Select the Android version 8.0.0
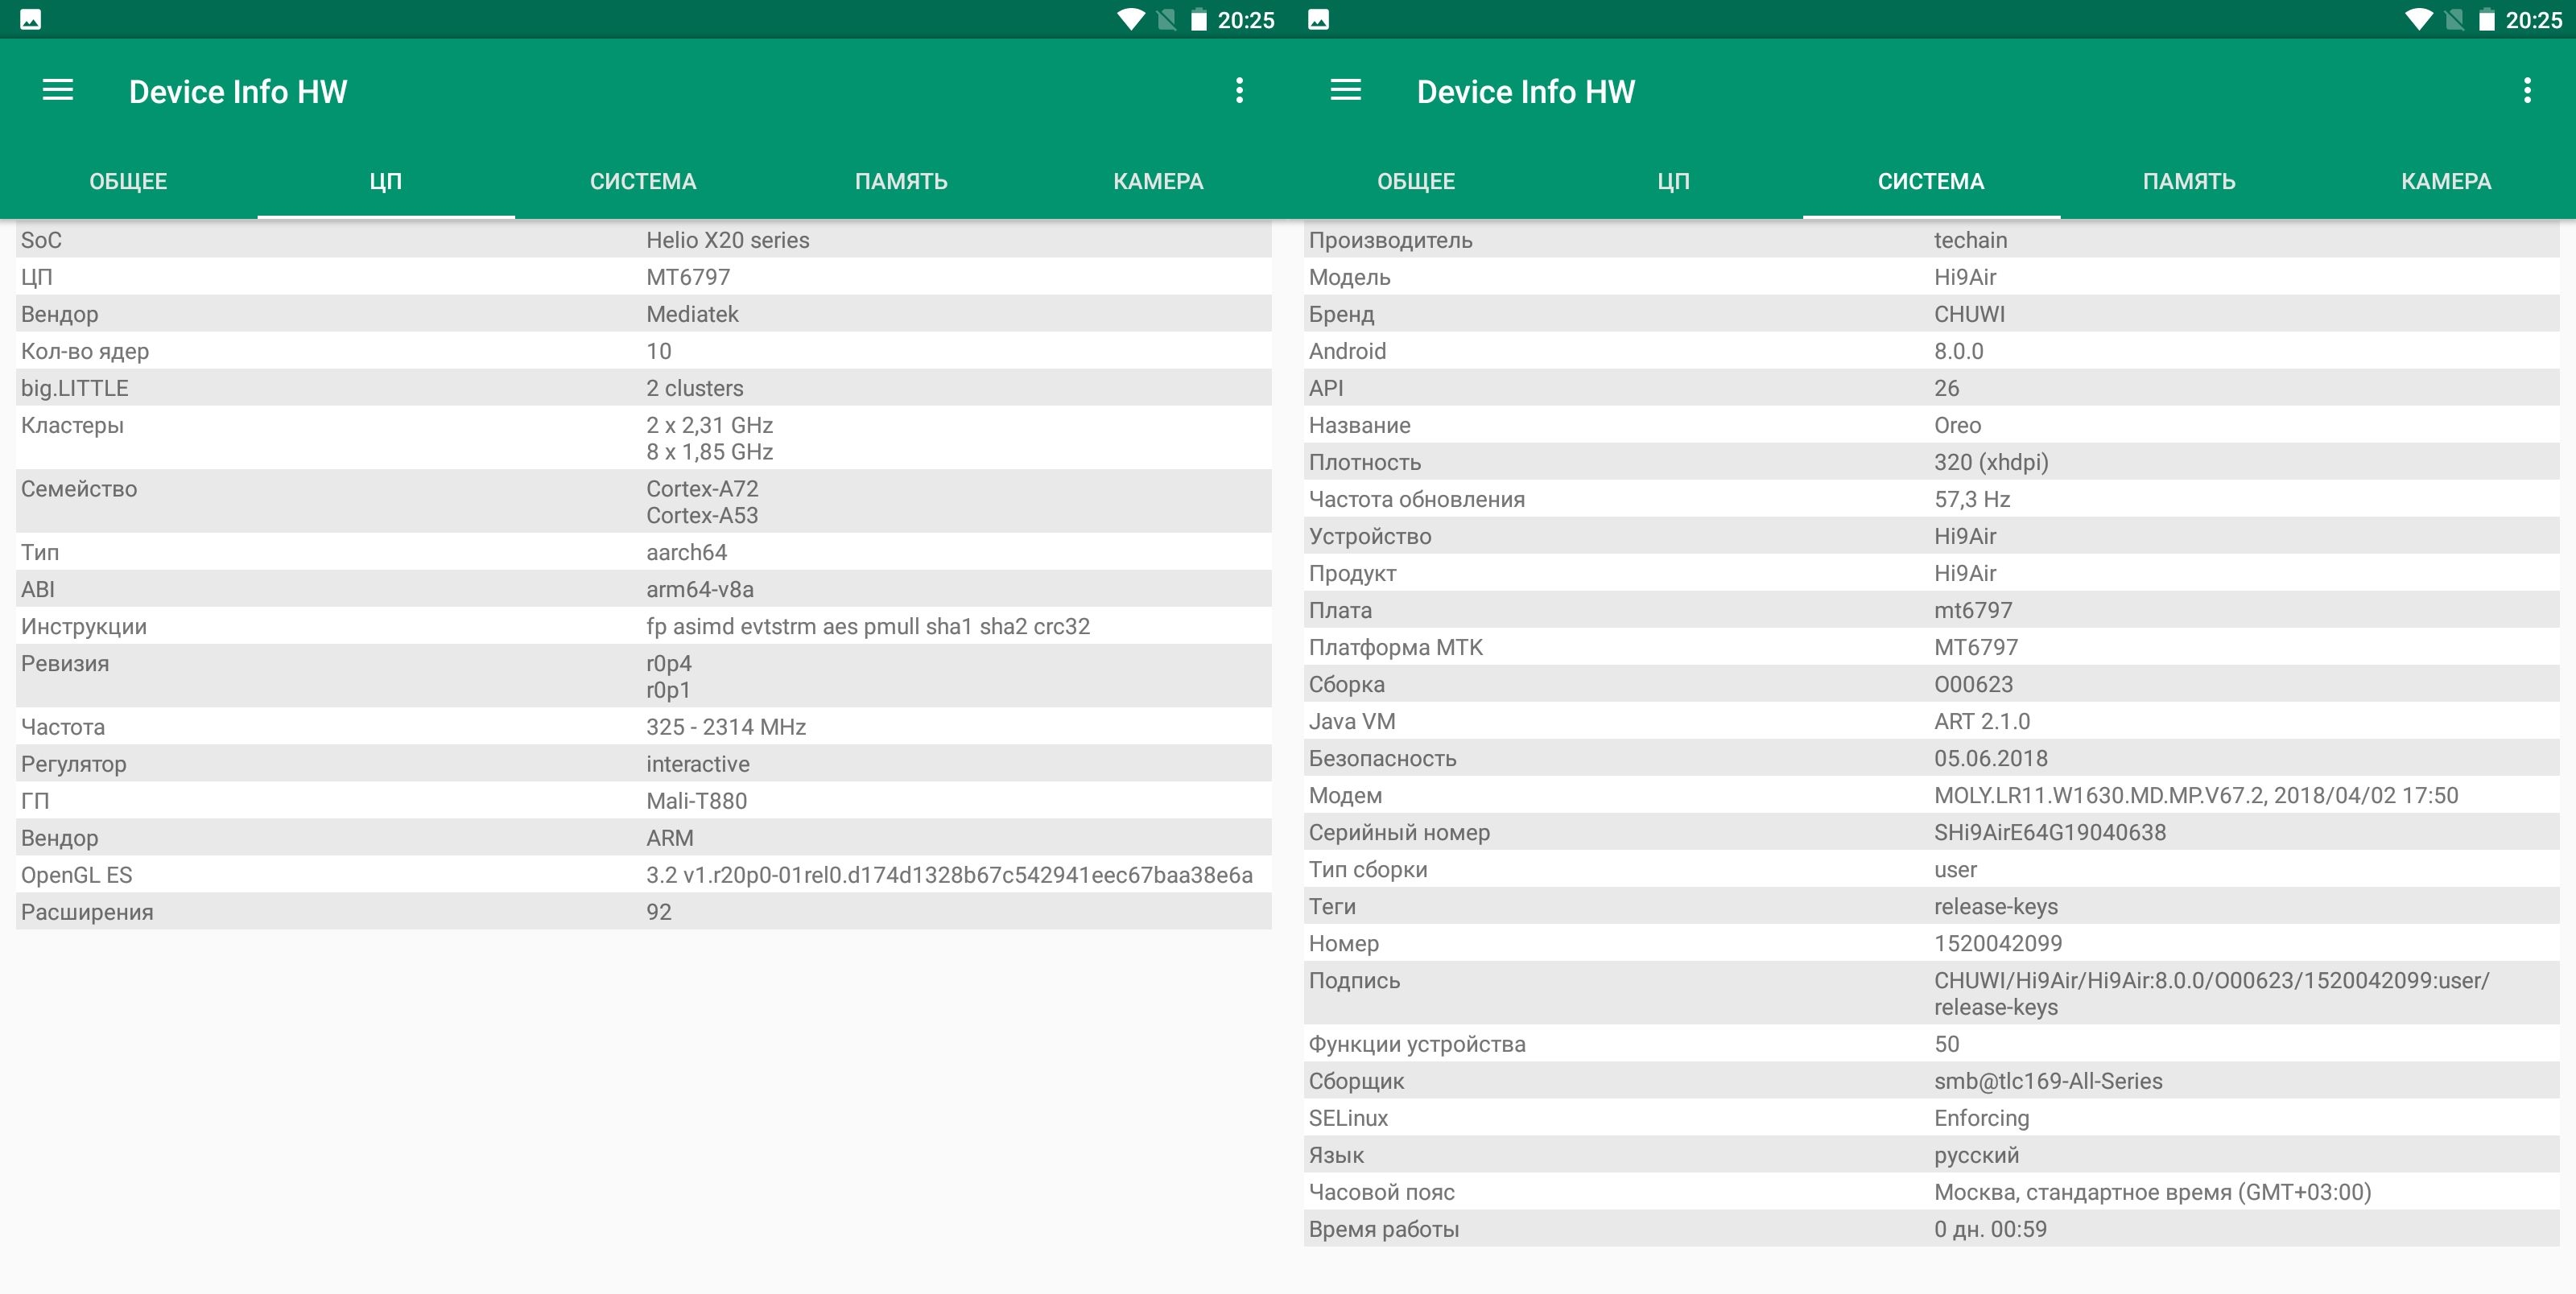 tap(1958, 351)
